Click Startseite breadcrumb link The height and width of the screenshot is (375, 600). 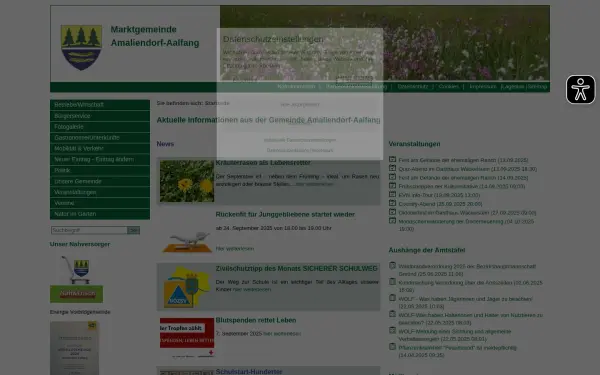pos(217,103)
